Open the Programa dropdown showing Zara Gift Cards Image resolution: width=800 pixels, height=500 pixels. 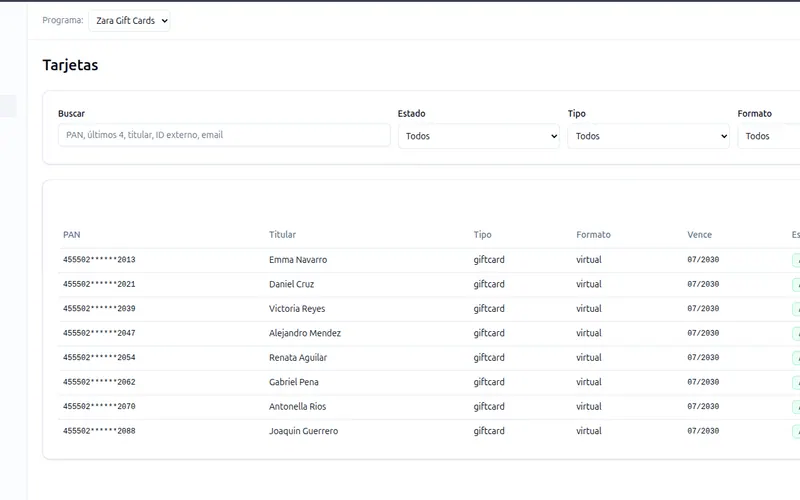pyautogui.click(x=129, y=21)
